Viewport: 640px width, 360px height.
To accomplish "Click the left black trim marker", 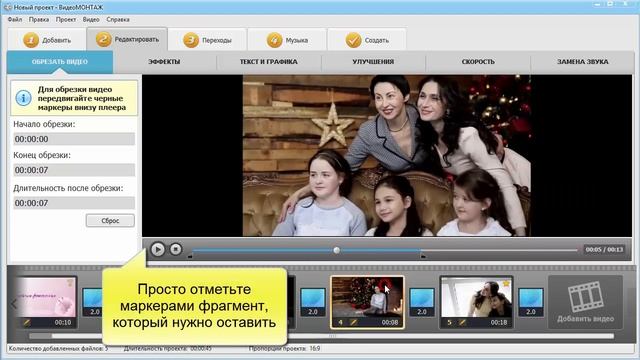I will pyautogui.click(x=190, y=256).
